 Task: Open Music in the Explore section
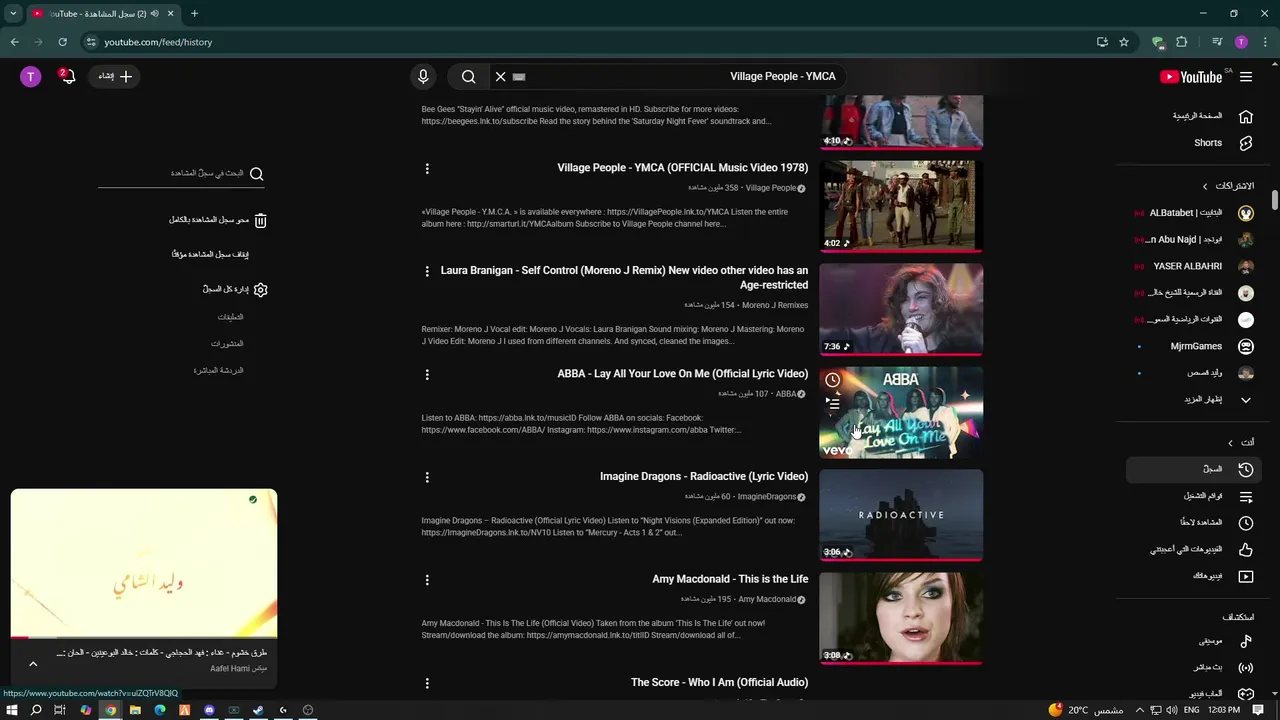pyautogui.click(x=1196, y=641)
